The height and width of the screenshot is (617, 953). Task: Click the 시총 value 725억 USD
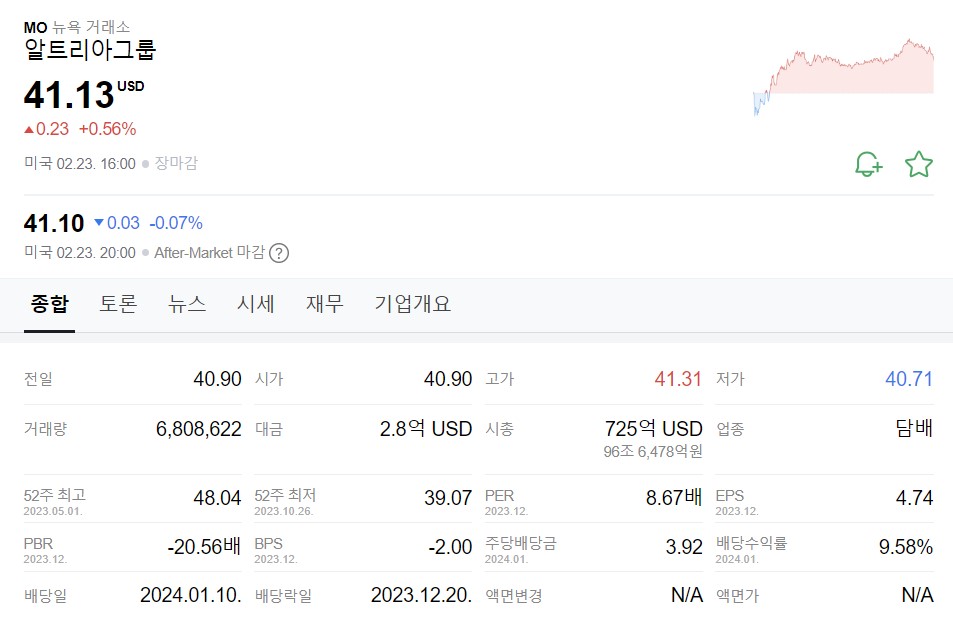tap(653, 429)
